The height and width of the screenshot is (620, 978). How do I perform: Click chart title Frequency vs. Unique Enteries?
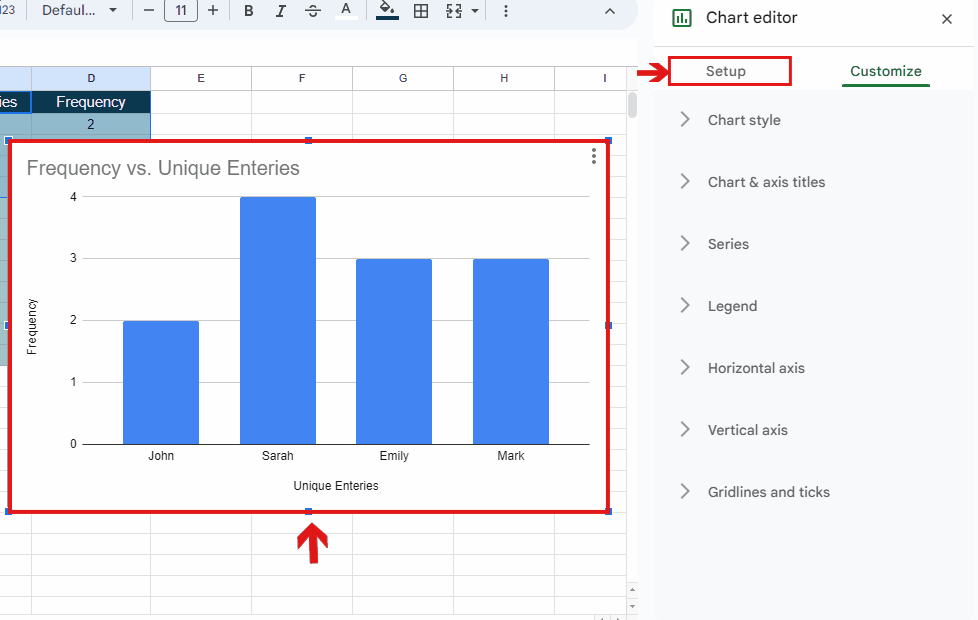(163, 168)
